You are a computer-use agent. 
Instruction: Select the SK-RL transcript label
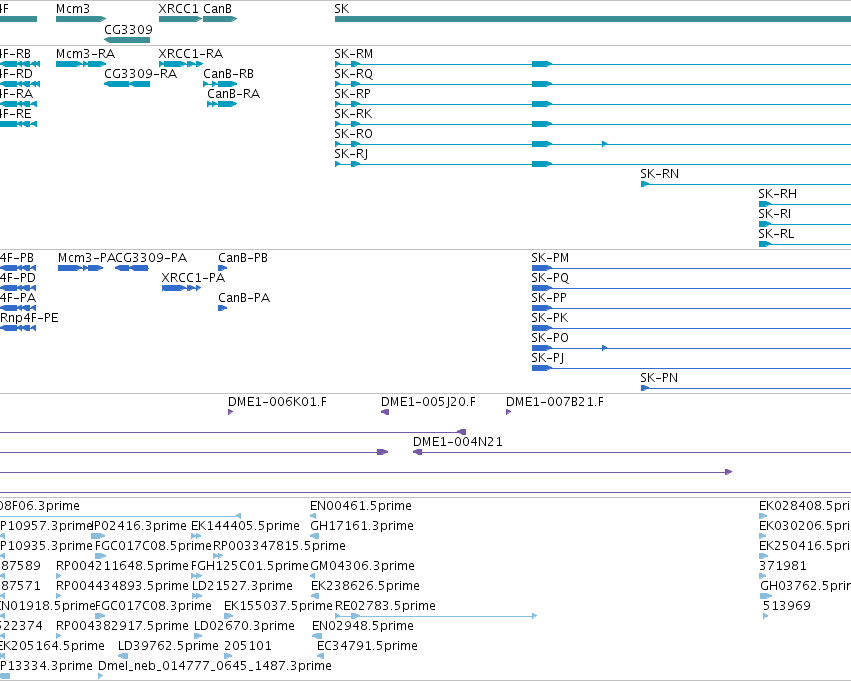point(776,234)
